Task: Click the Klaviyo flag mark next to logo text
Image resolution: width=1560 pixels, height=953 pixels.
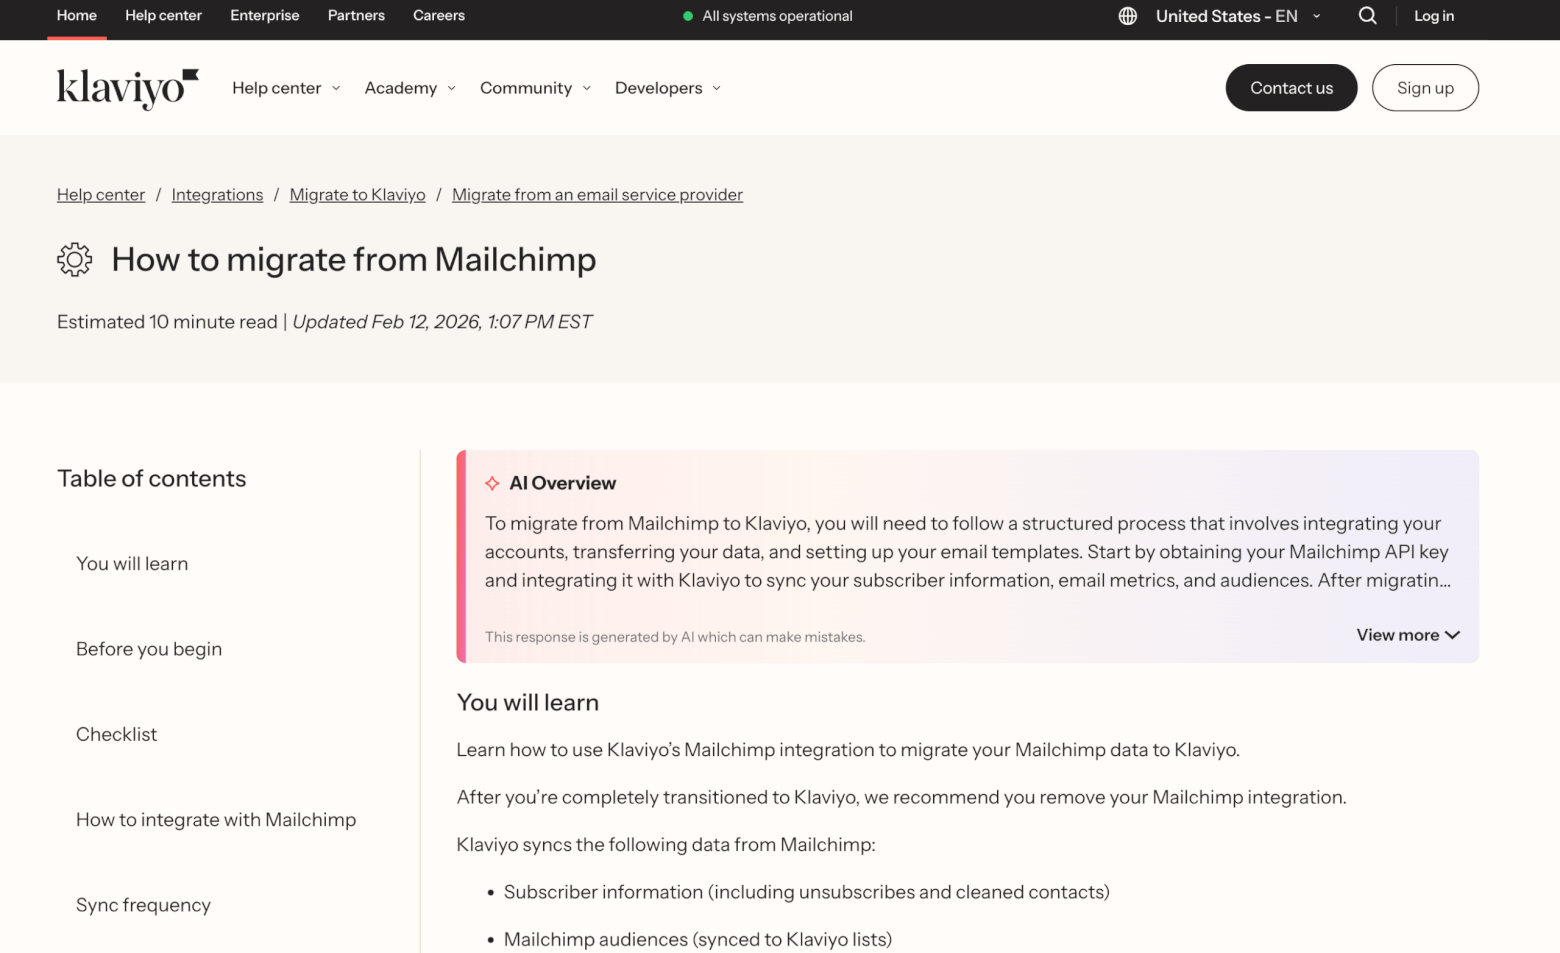Action: pos(191,75)
